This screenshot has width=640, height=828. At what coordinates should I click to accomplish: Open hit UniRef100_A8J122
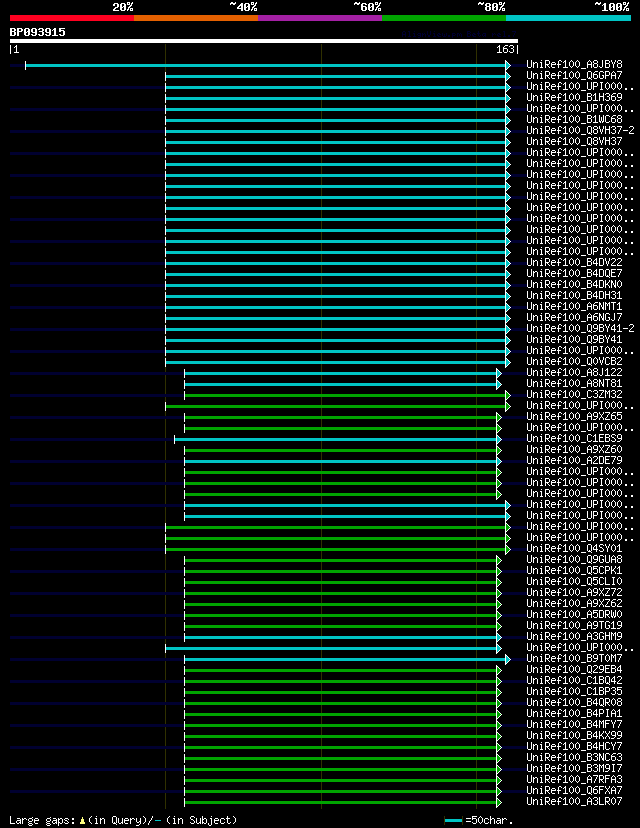[575, 373]
